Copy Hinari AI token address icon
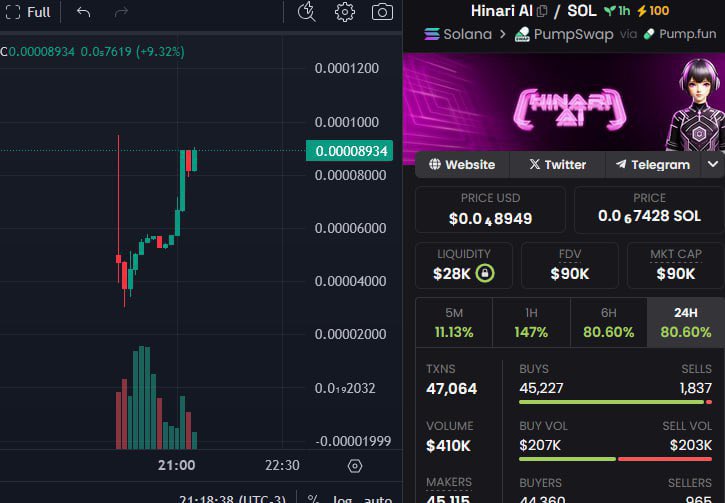This screenshot has width=725, height=503. coord(542,11)
